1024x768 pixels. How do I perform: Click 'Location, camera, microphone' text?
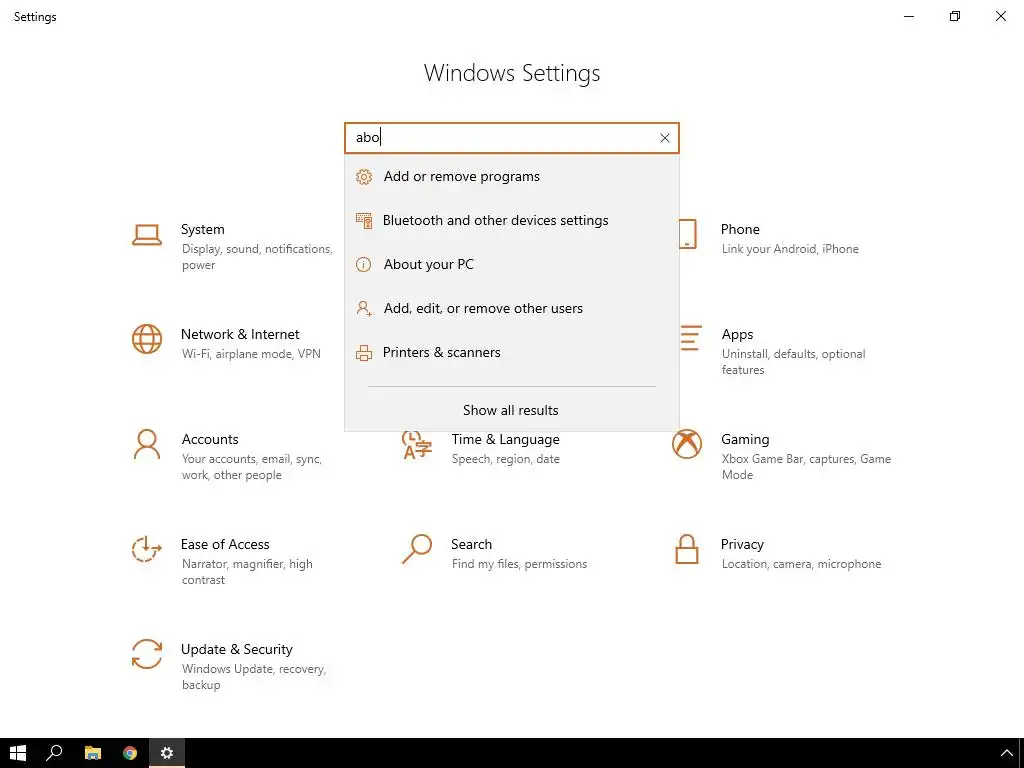click(x=801, y=564)
